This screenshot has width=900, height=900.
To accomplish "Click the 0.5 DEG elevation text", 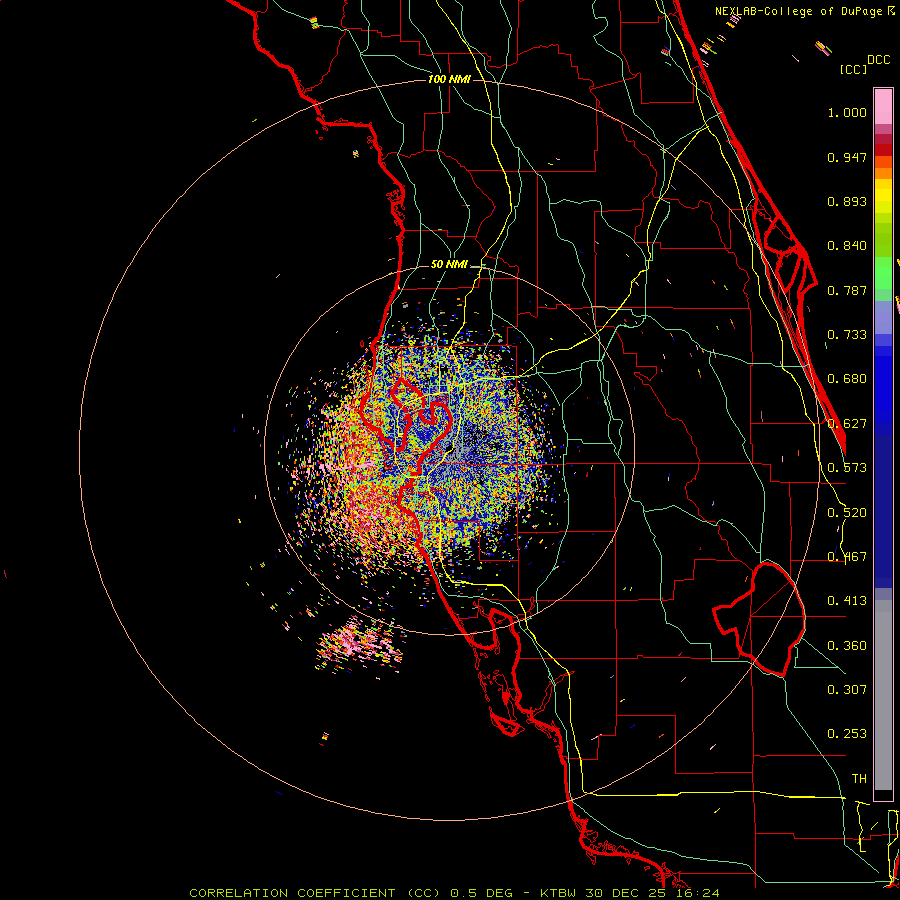I will pyautogui.click(x=481, y=893).
